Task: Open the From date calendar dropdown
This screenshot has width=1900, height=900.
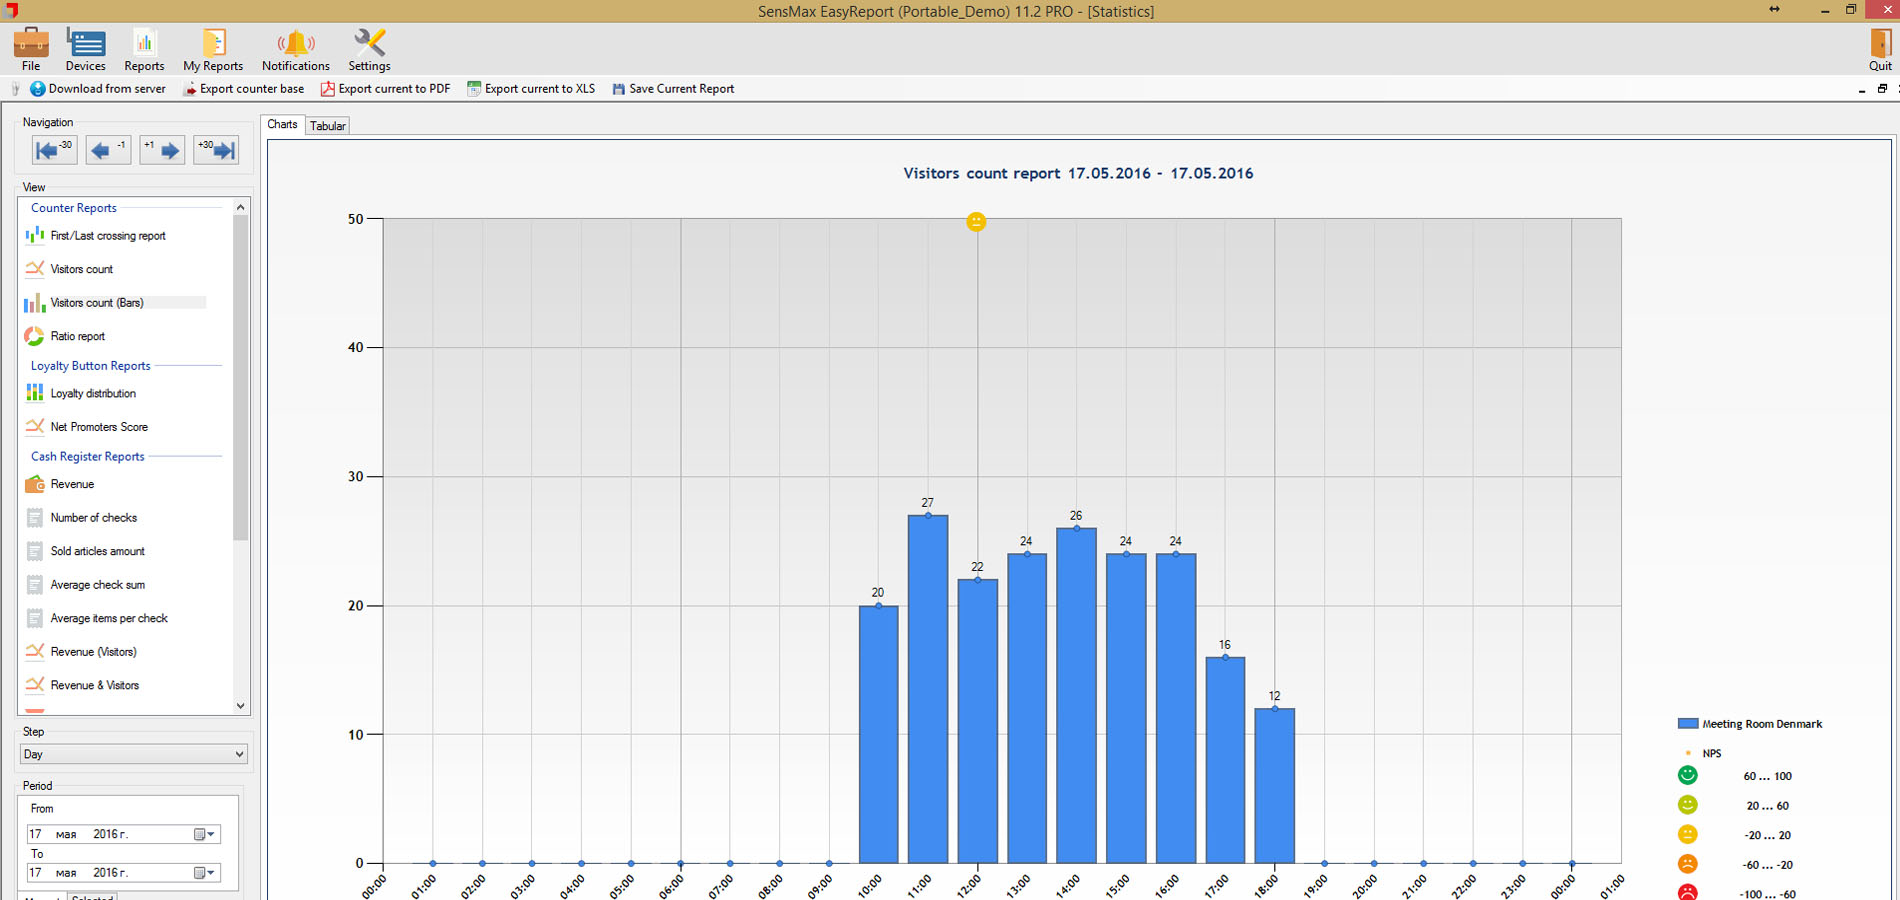Action: [204, 834]
